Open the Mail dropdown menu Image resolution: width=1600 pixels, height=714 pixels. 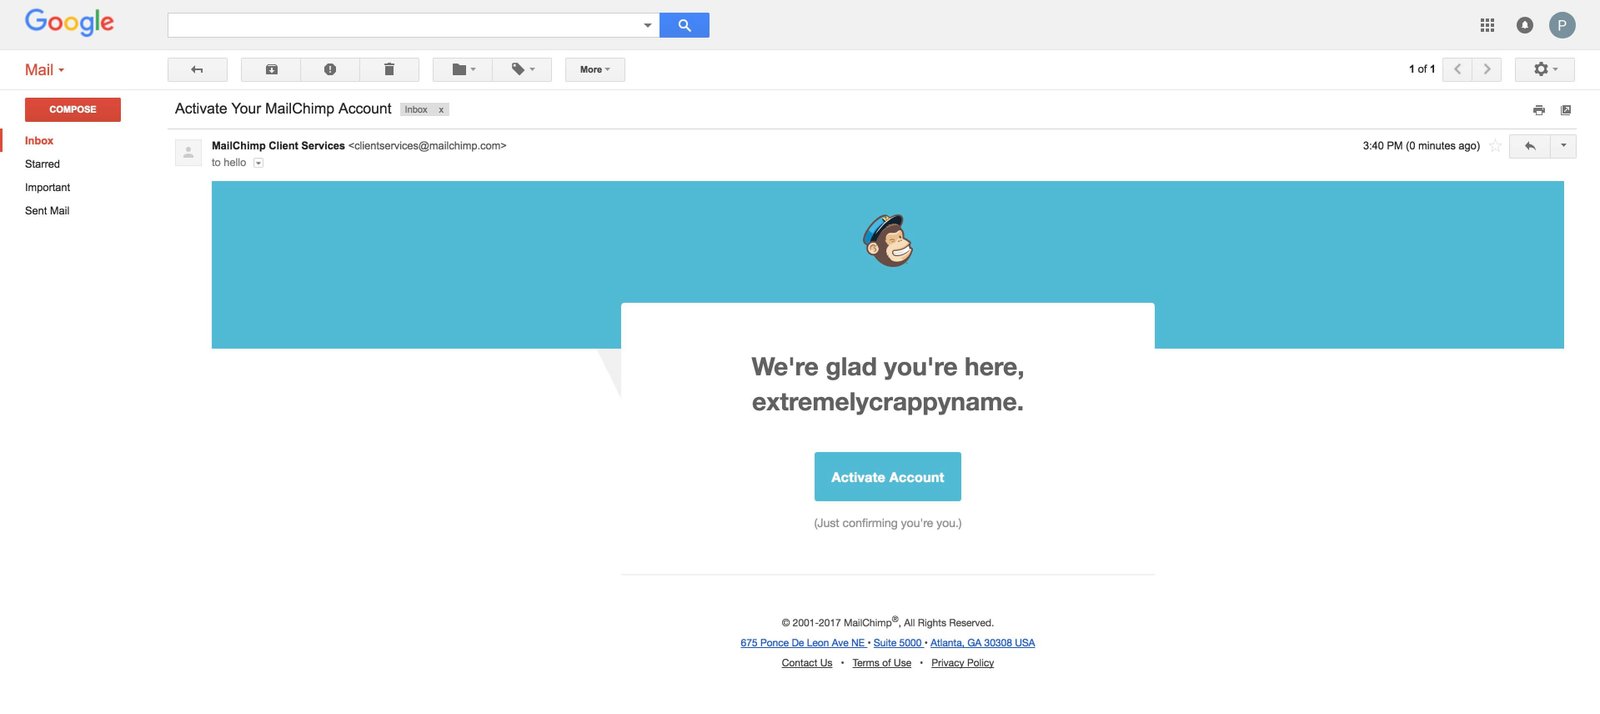(x=45, y=70)
